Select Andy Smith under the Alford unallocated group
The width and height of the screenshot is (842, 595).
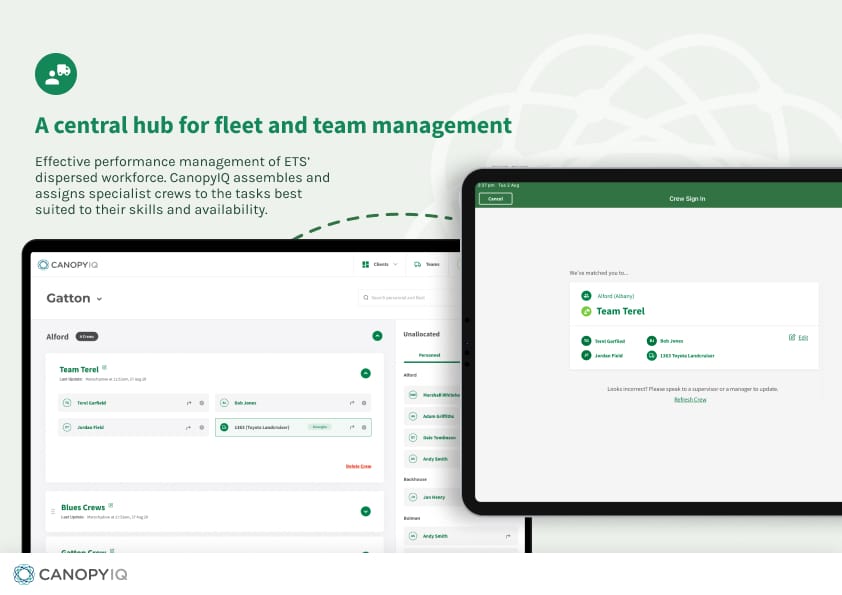pos(432,459)
